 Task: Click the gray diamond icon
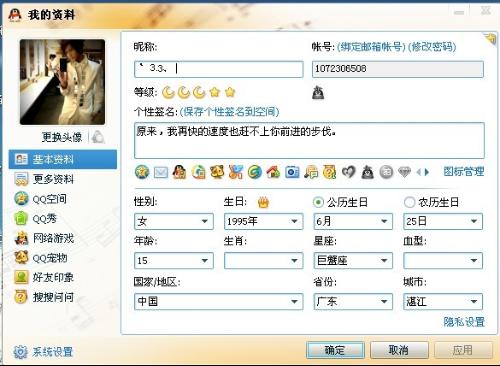pos(404,172)
